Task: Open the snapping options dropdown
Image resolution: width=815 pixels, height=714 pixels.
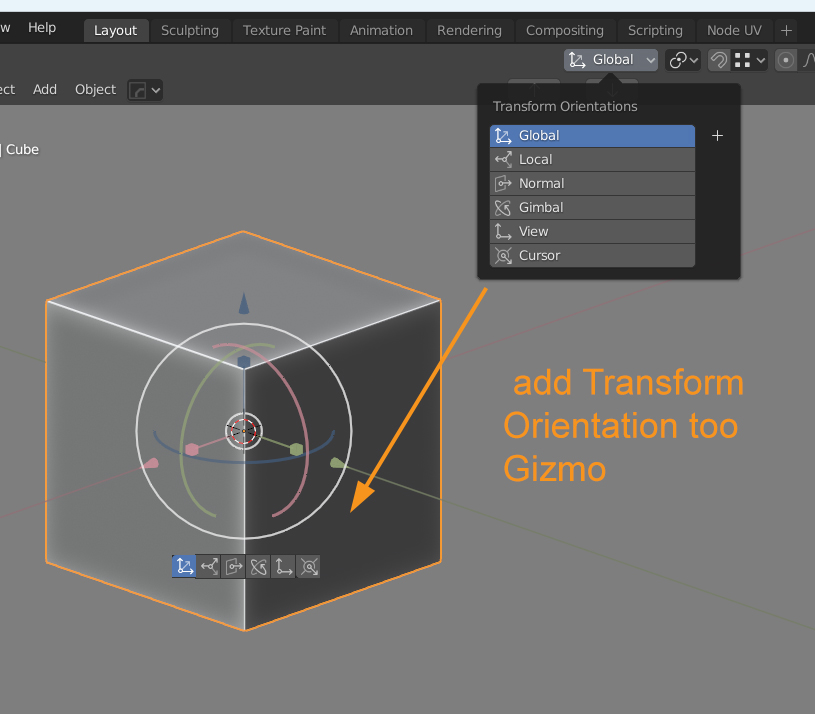Action: click(x=750, y=60)
